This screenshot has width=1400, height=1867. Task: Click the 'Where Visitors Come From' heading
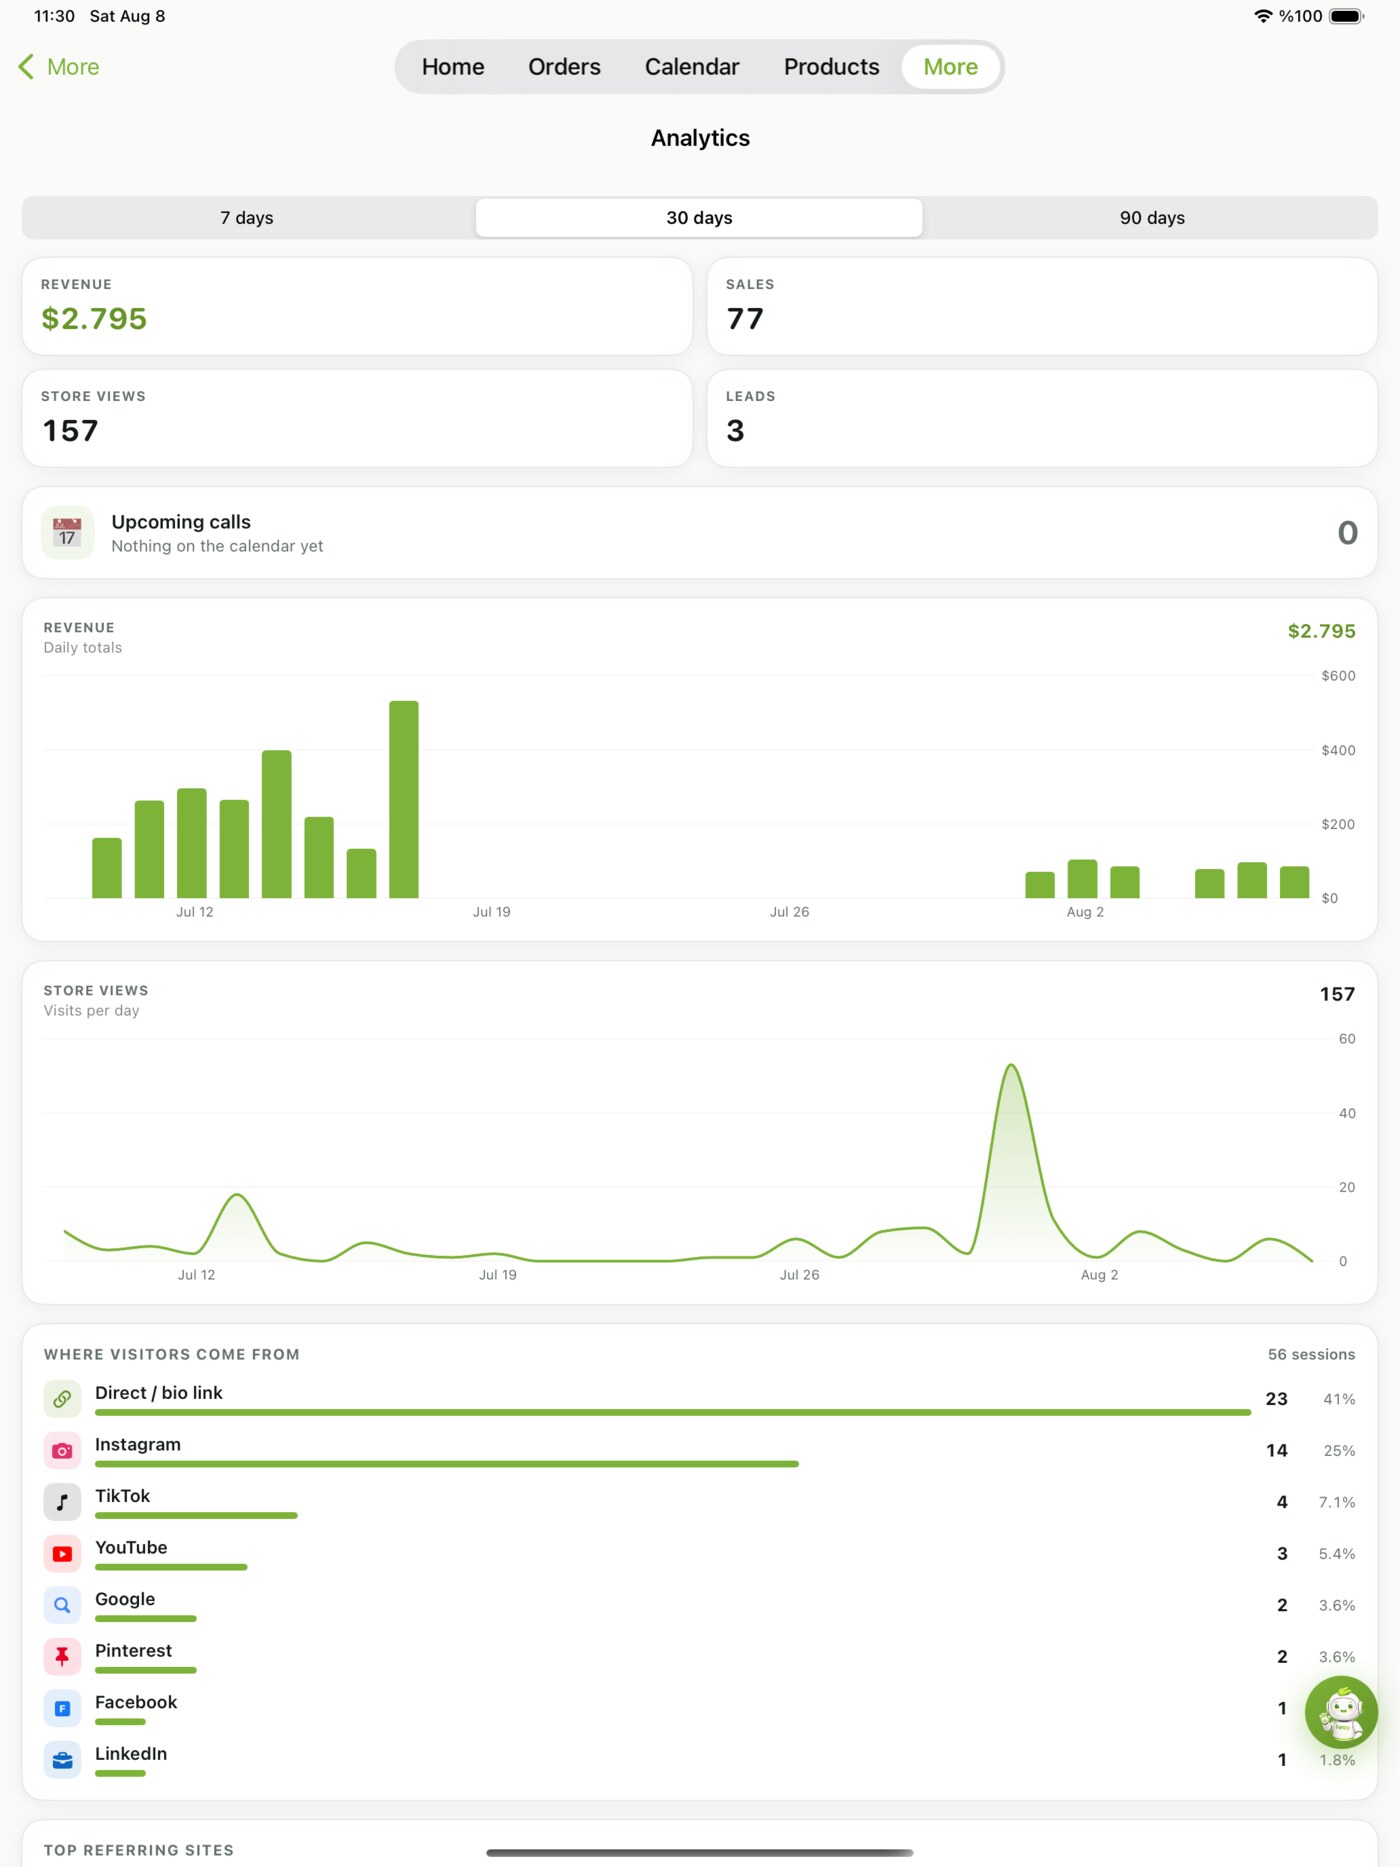coord(172,1354)
